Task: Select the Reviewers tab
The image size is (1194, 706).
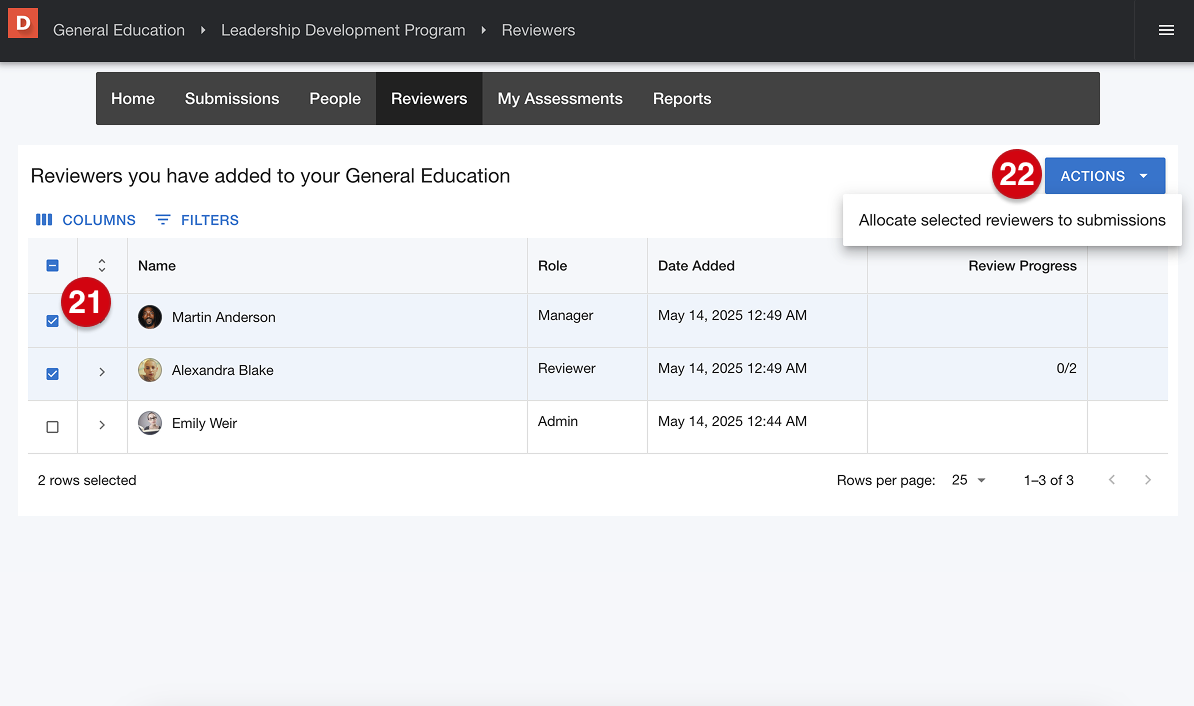Action: [x=429, y=98]
